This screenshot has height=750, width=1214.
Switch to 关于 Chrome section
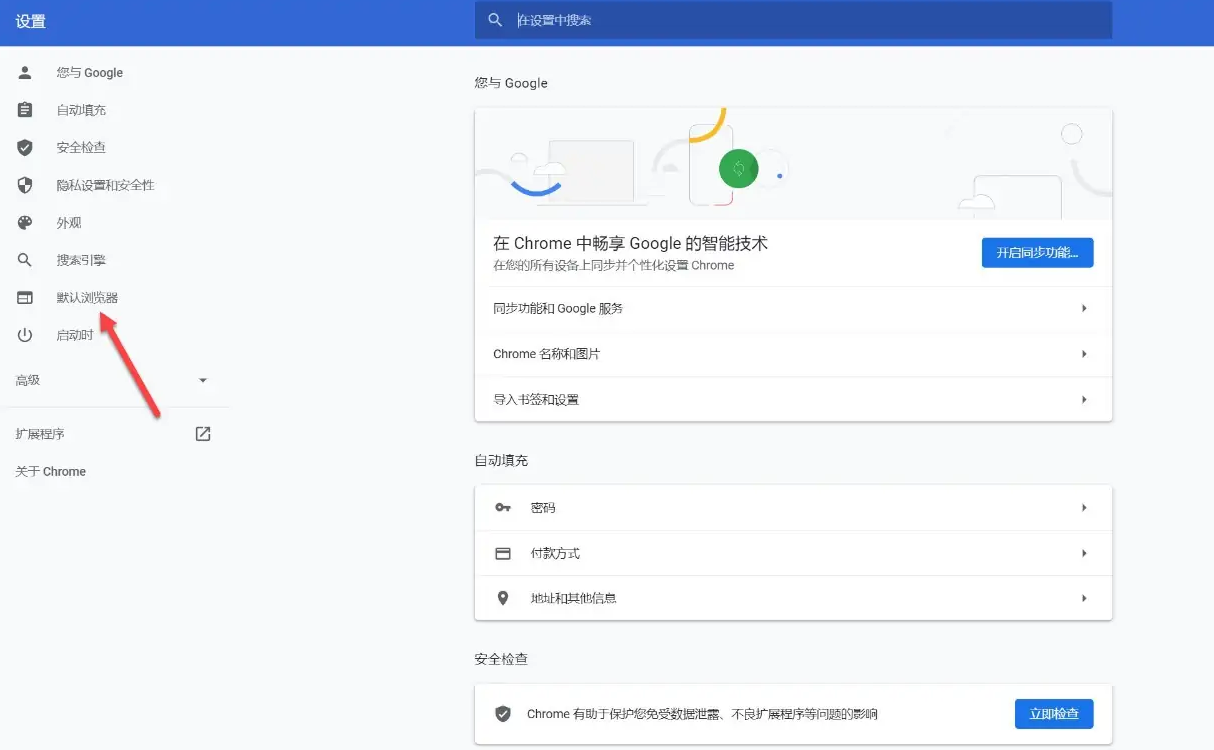point(50,470)
